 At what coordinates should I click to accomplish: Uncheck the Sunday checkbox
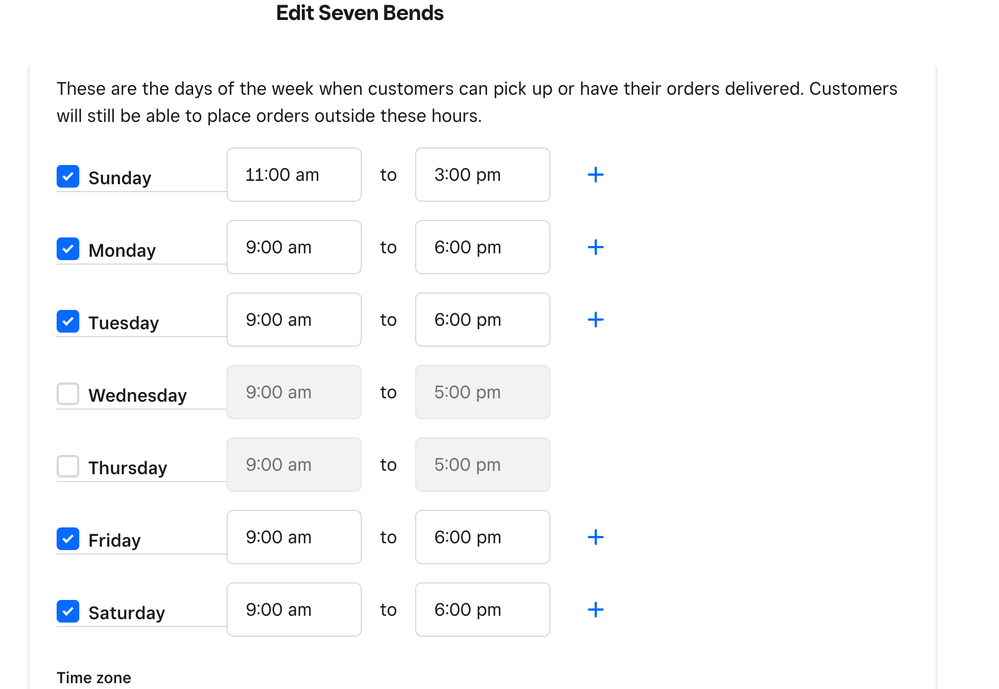(x=68, y=177)
